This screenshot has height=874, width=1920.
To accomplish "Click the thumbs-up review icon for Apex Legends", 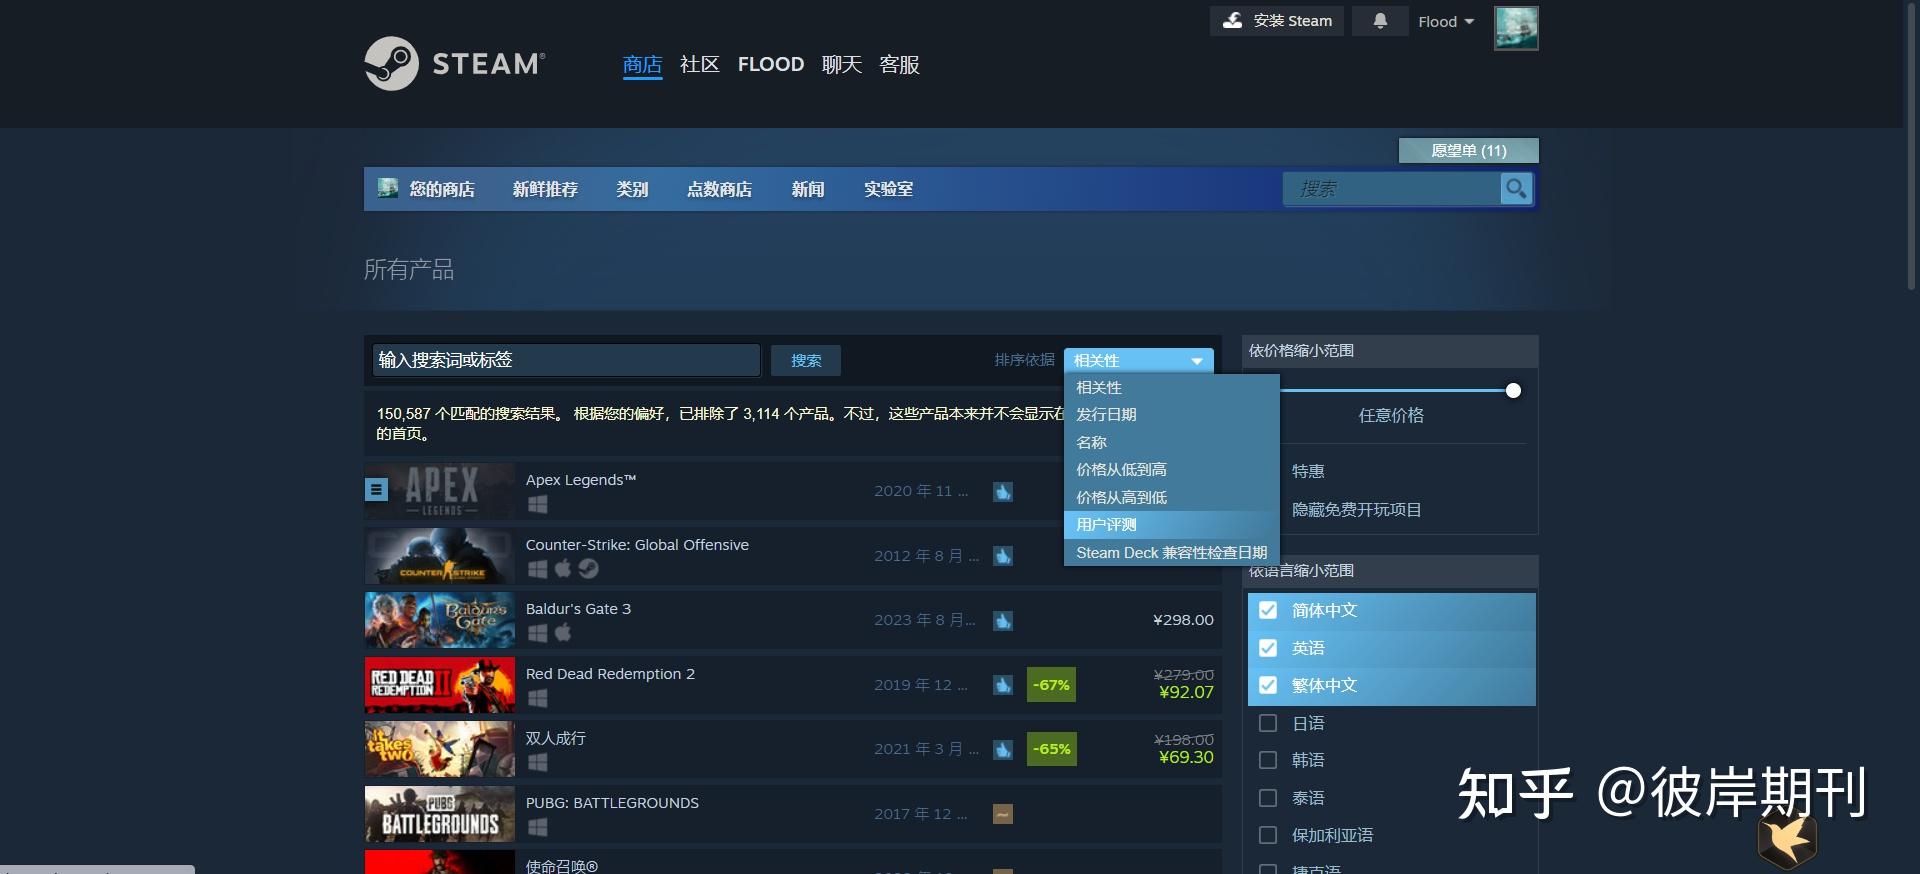I will (x=1003, y=491).
